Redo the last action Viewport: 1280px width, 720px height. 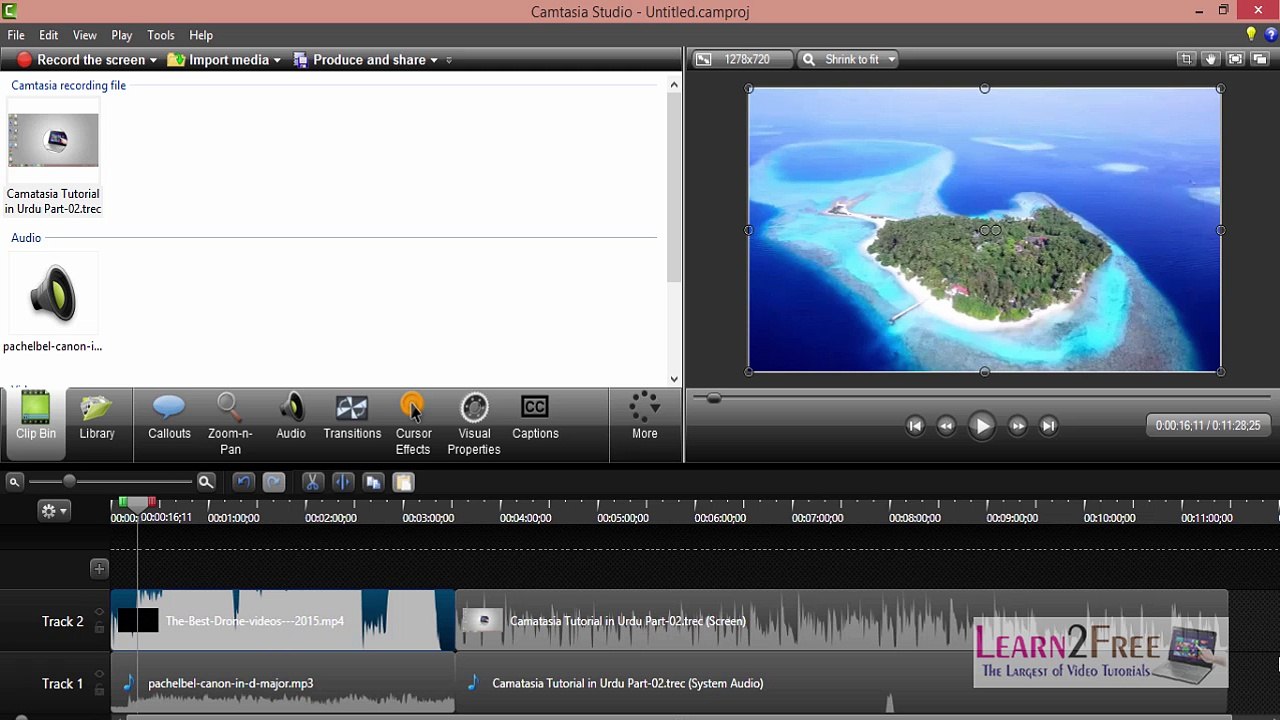(x=274, y=482)
